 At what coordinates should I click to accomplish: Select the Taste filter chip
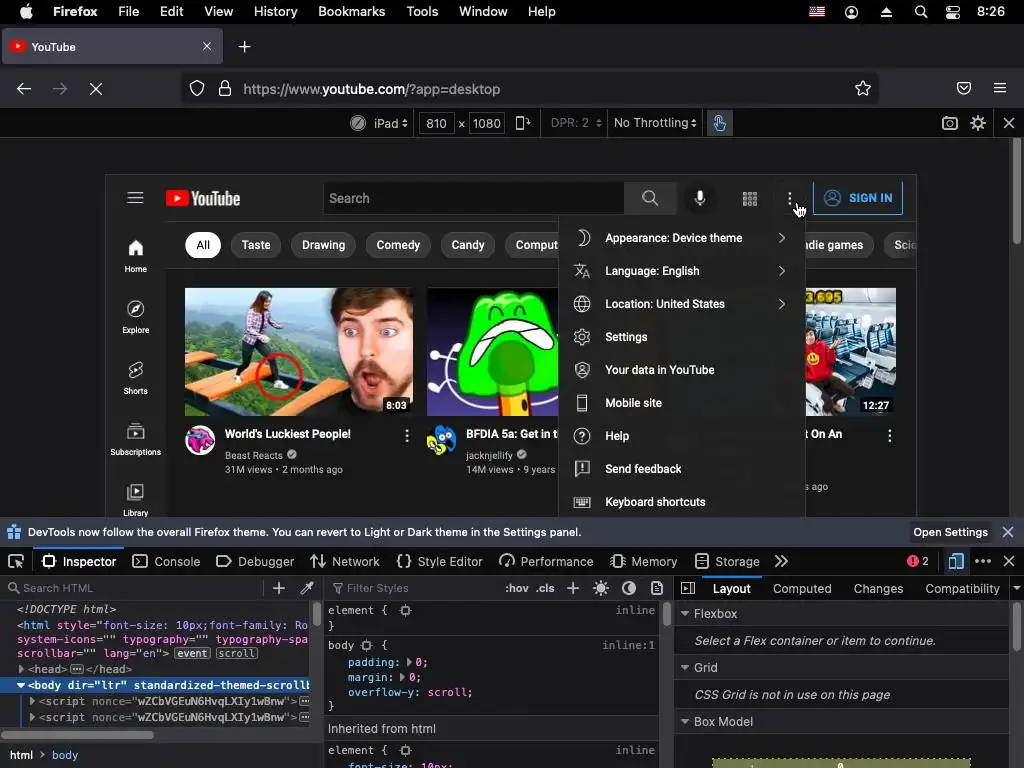click(x=256, y=245)
